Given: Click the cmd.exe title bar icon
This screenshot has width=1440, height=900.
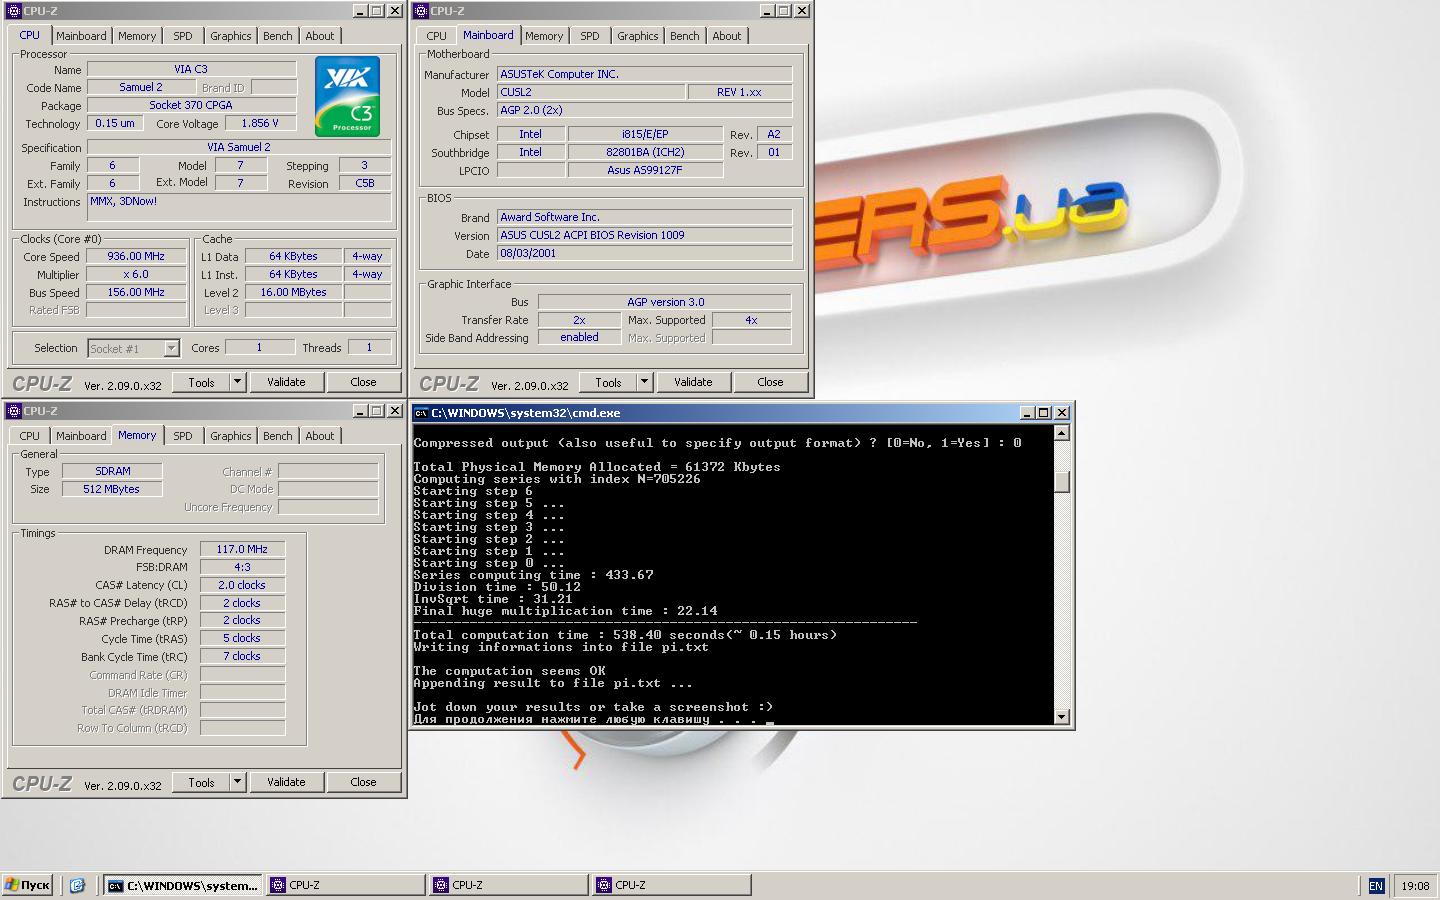Looking at the screenshot, I should tap(421, 413).
